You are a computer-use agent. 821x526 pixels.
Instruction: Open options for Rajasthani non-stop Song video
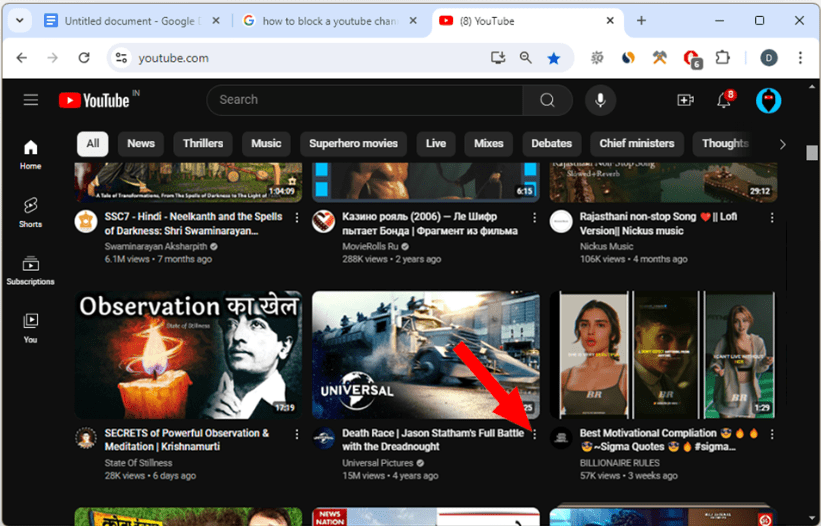tap(772, 218)
